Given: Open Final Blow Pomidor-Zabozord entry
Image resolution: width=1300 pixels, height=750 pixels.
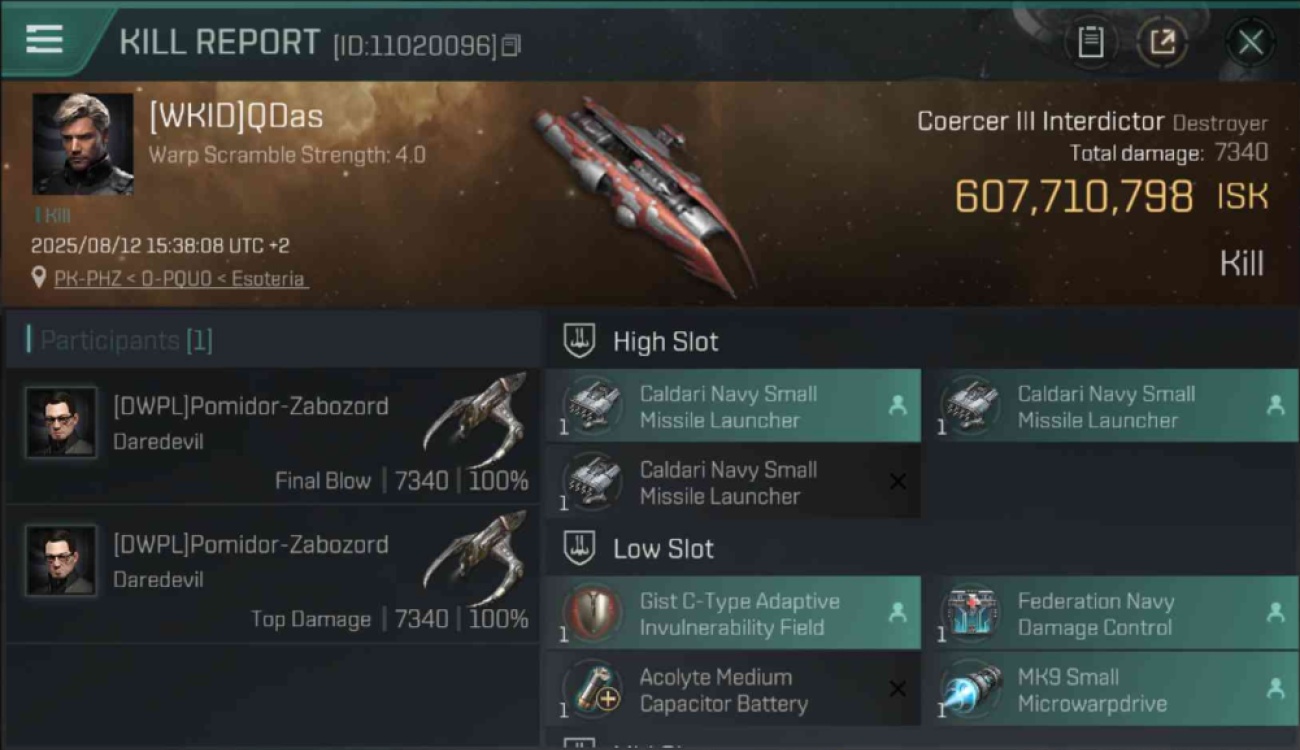Looking at the screenshot, I should coord(273,435).
